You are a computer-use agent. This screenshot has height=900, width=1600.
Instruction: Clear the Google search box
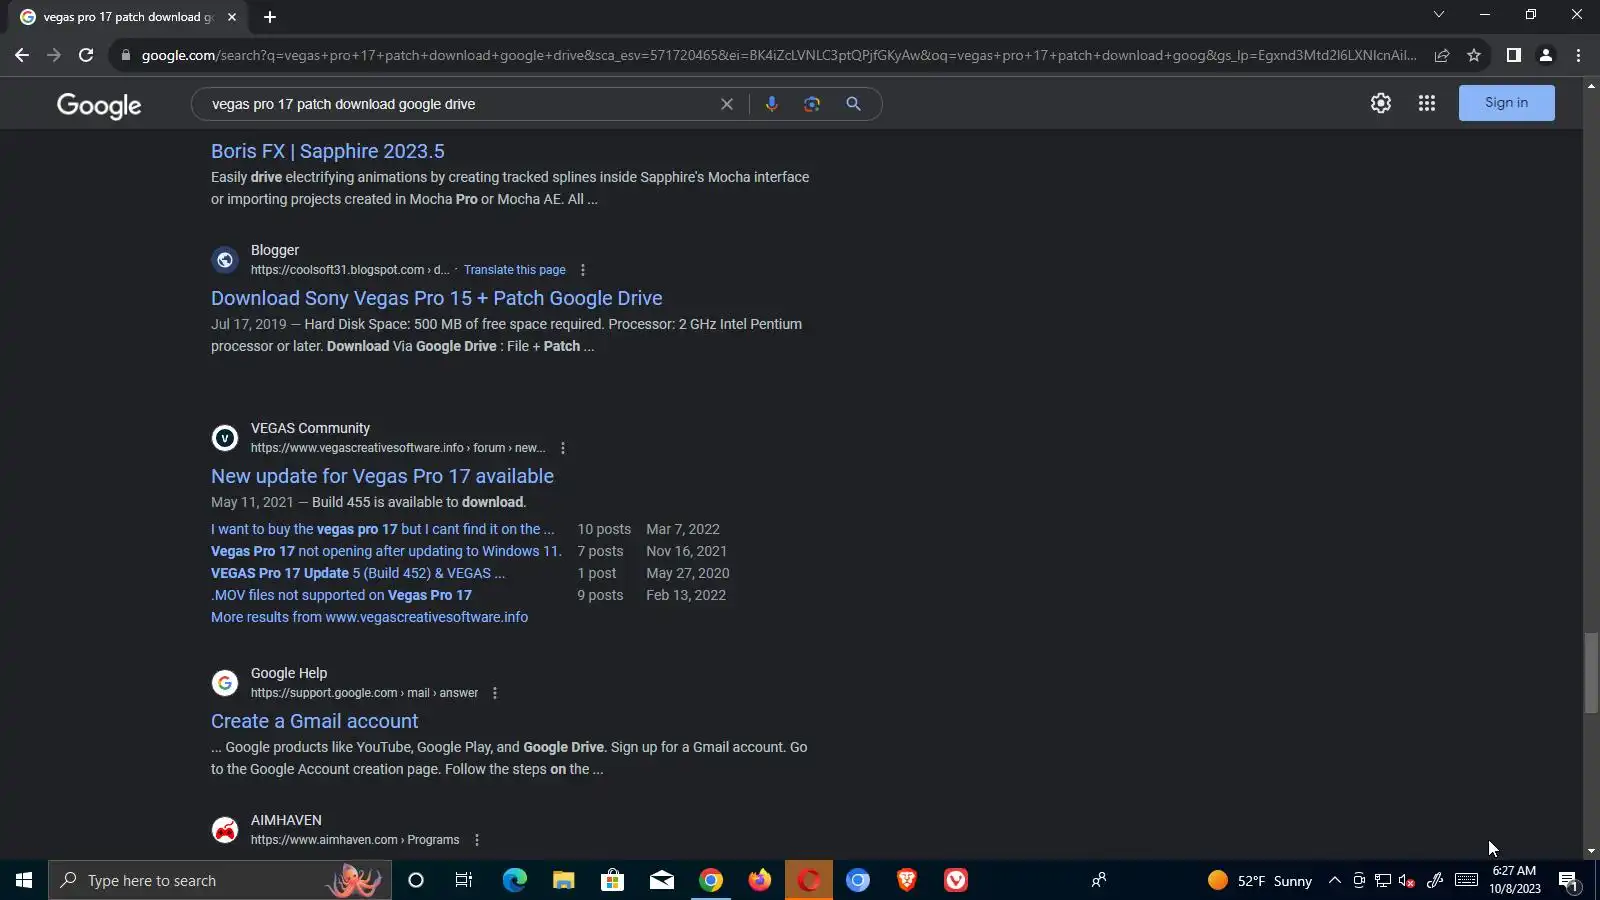point(727,104)
